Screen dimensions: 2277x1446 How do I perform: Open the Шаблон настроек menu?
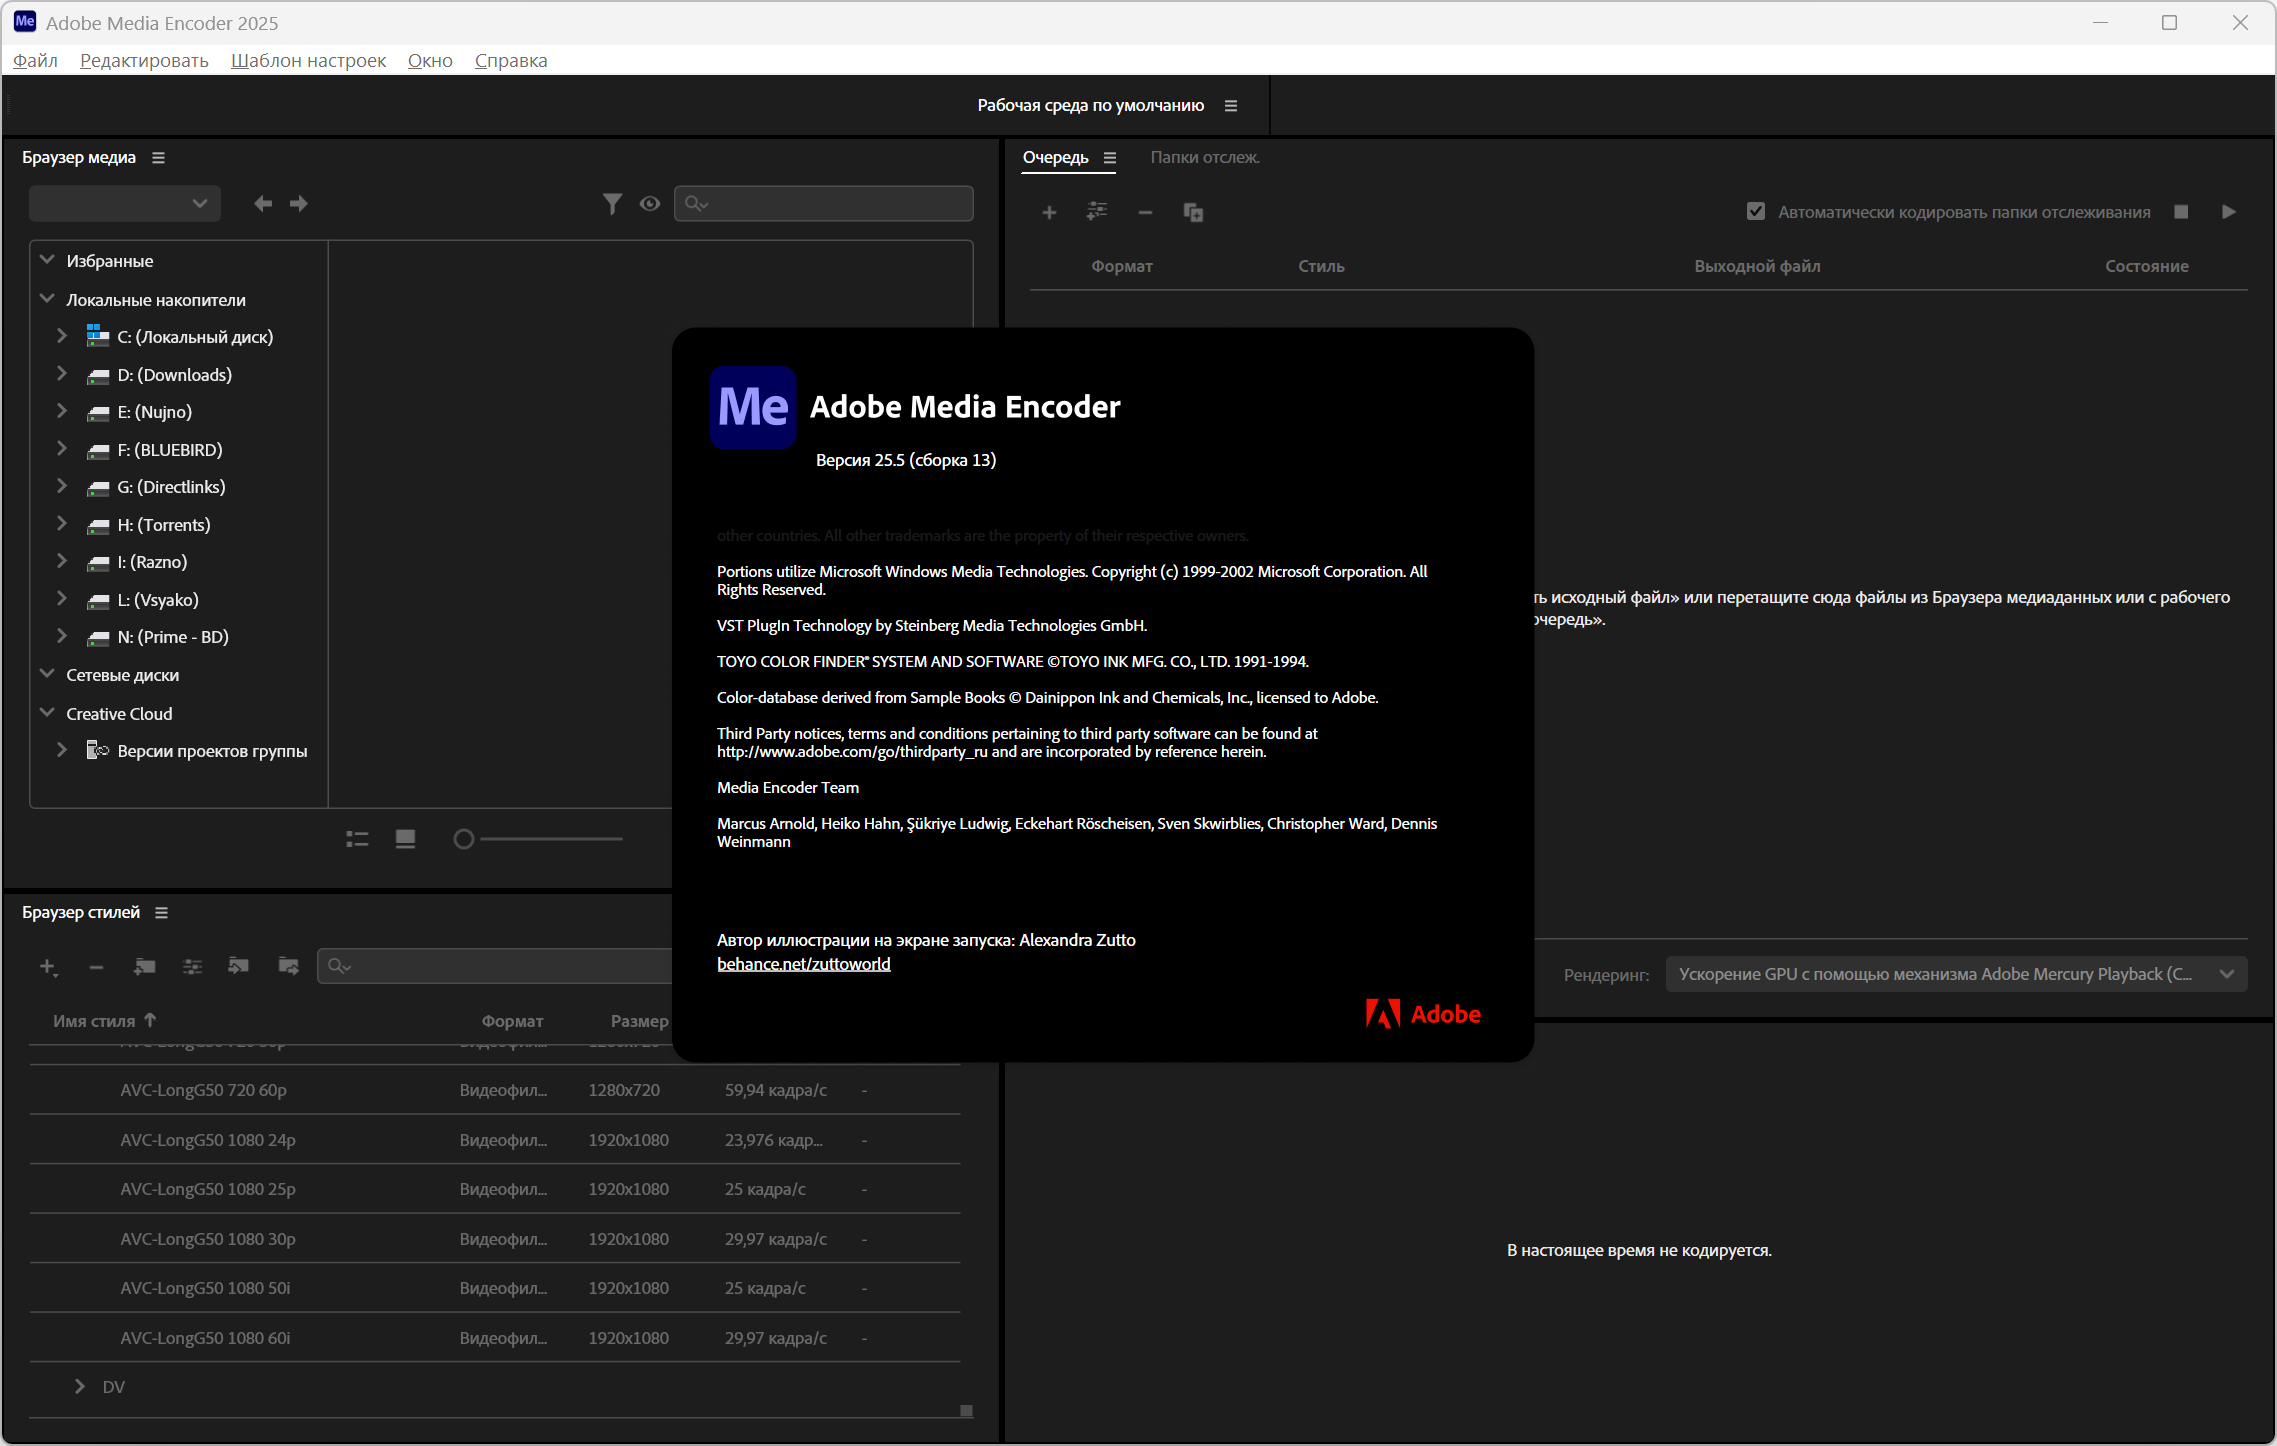coord(308,60)
